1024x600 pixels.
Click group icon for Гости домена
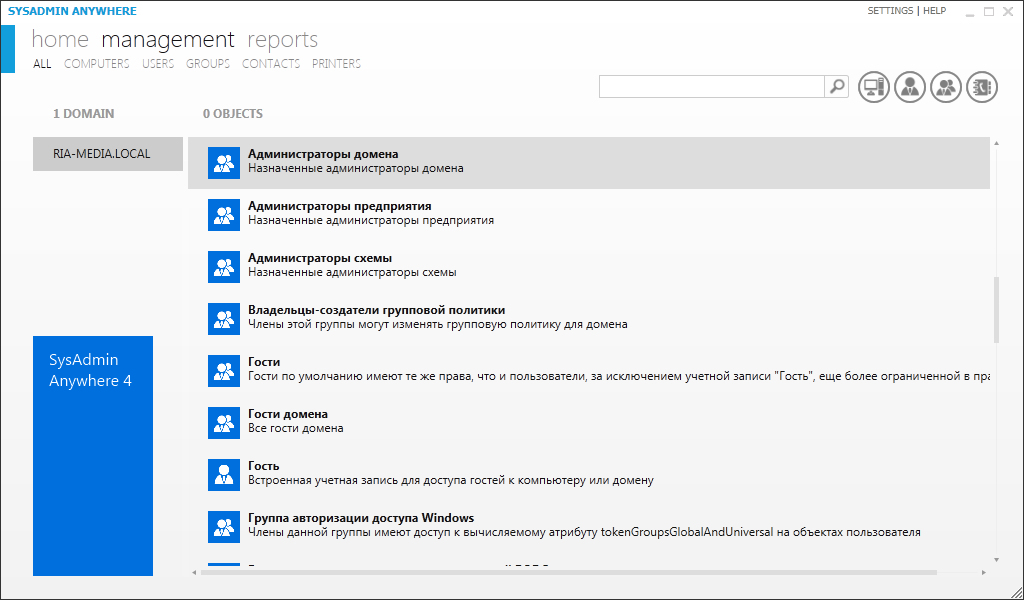[x=224, y=423]
